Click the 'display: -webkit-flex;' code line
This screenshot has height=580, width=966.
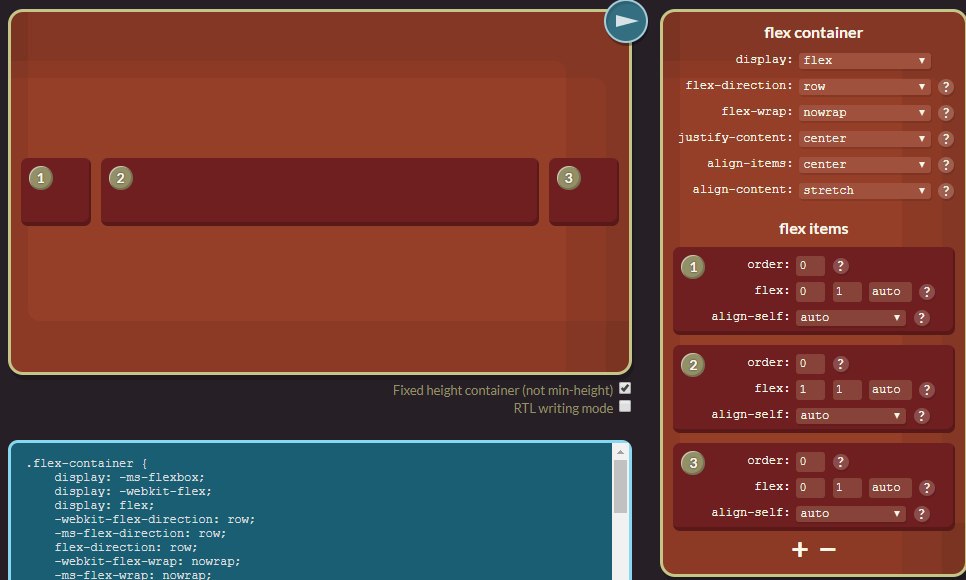click(x=132, y=491)
